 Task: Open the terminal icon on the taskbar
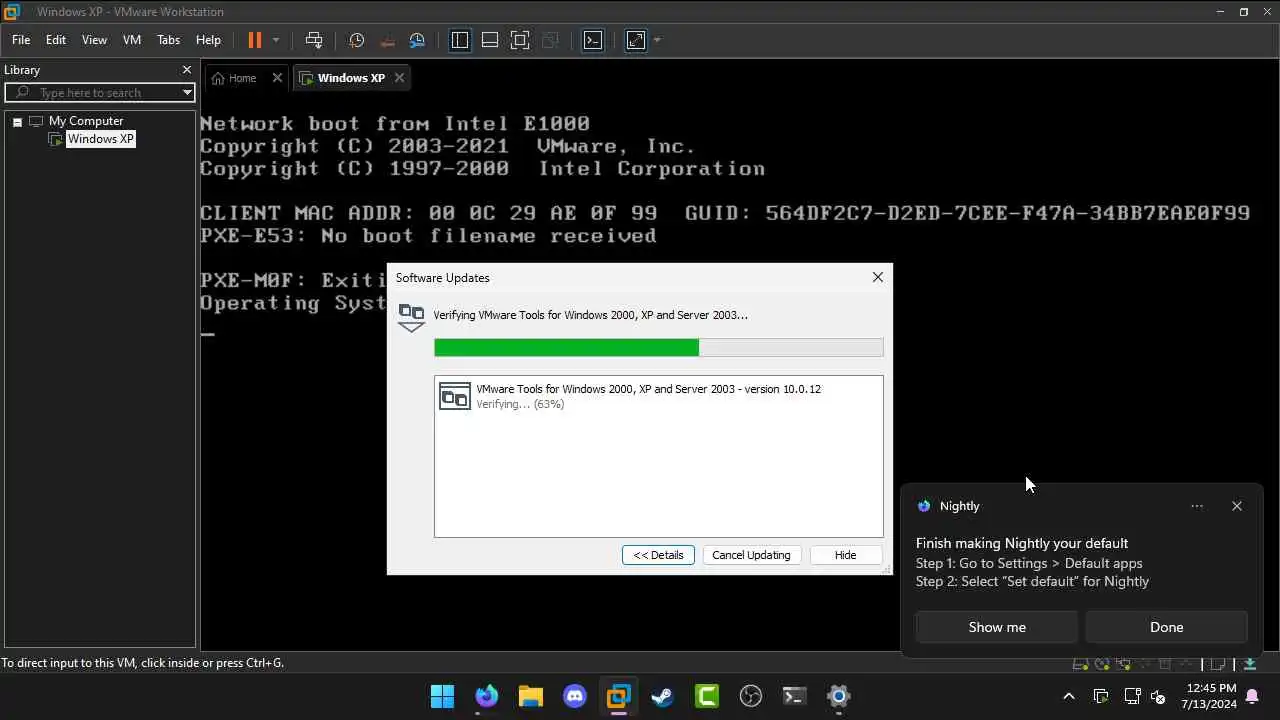point(794,696)
